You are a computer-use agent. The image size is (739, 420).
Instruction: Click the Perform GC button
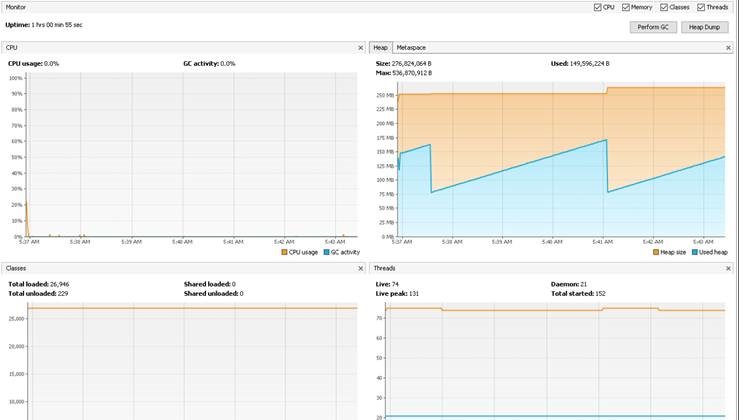click(x=653, y=27)
